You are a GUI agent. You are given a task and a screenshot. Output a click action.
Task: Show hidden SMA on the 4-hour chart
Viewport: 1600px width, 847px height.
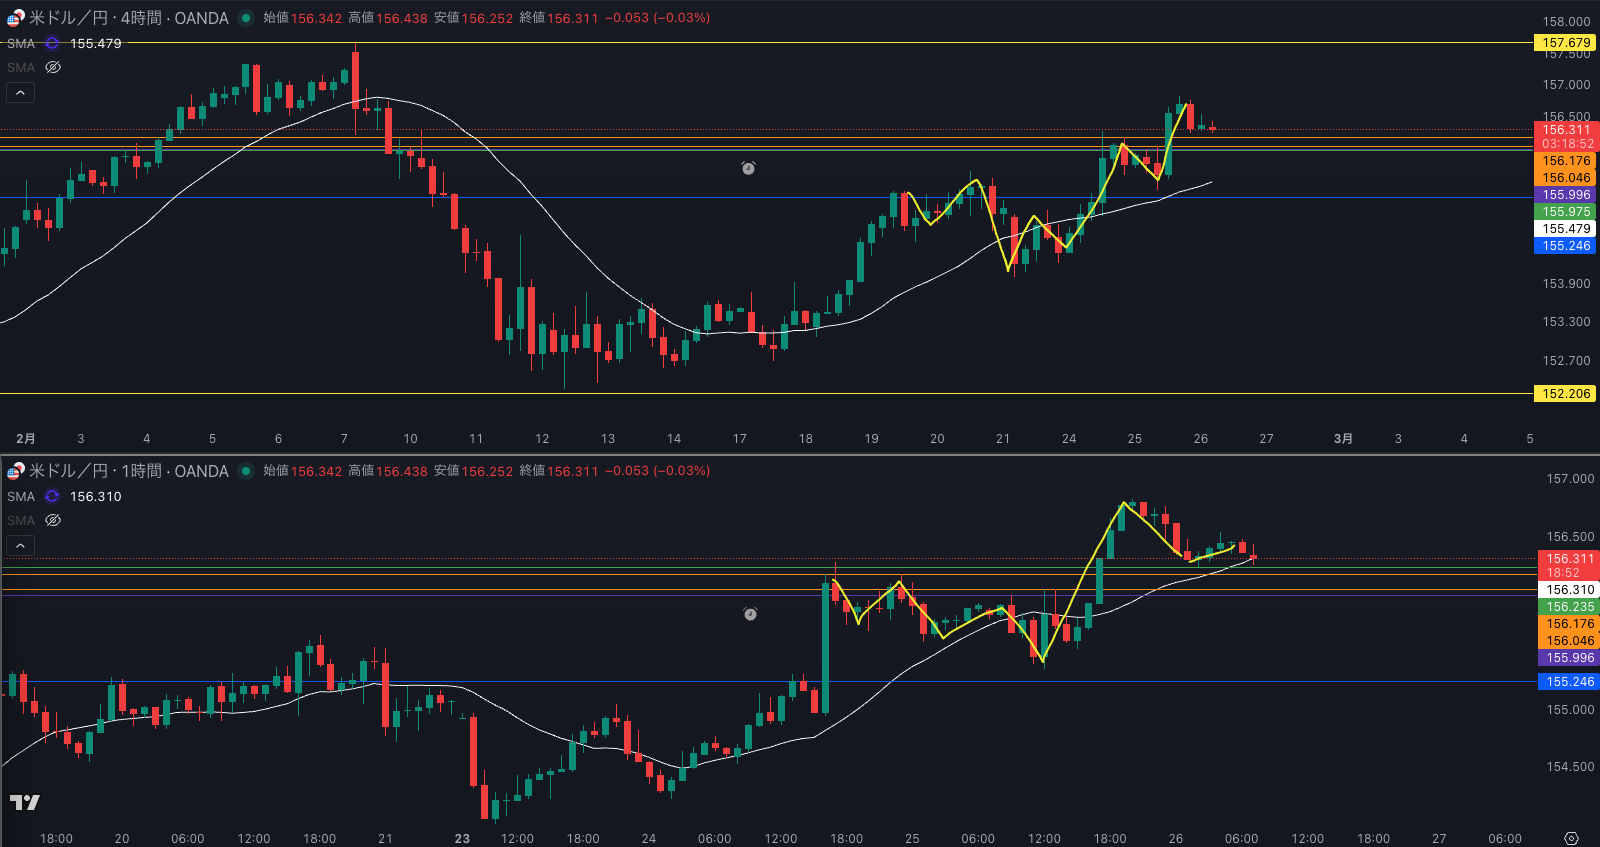point(53,68)
